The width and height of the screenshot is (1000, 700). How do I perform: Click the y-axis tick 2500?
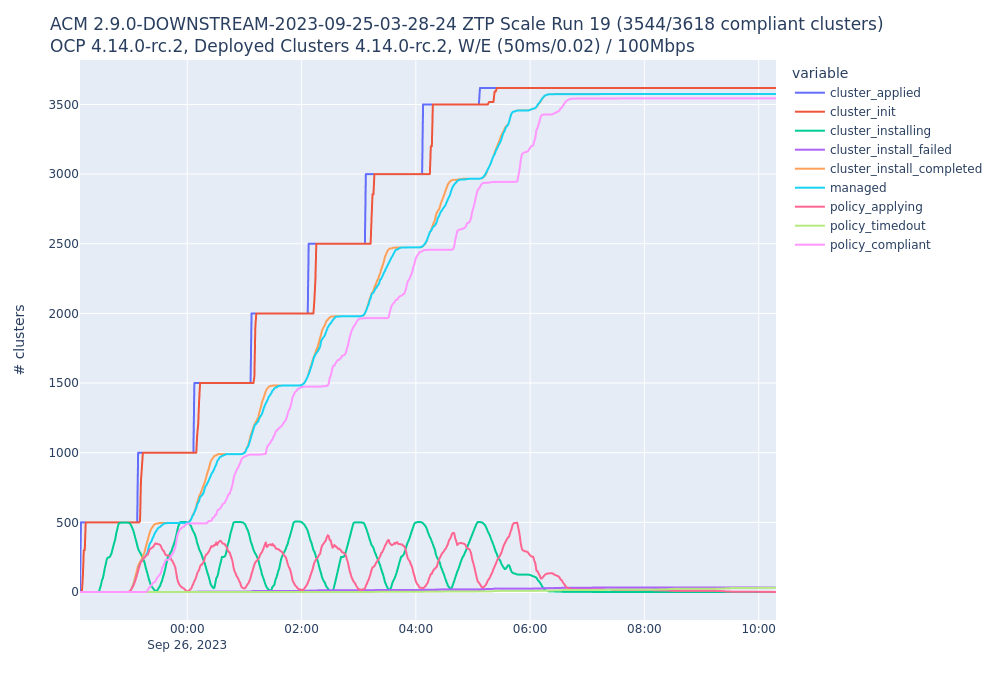click(x=64, y=244)
